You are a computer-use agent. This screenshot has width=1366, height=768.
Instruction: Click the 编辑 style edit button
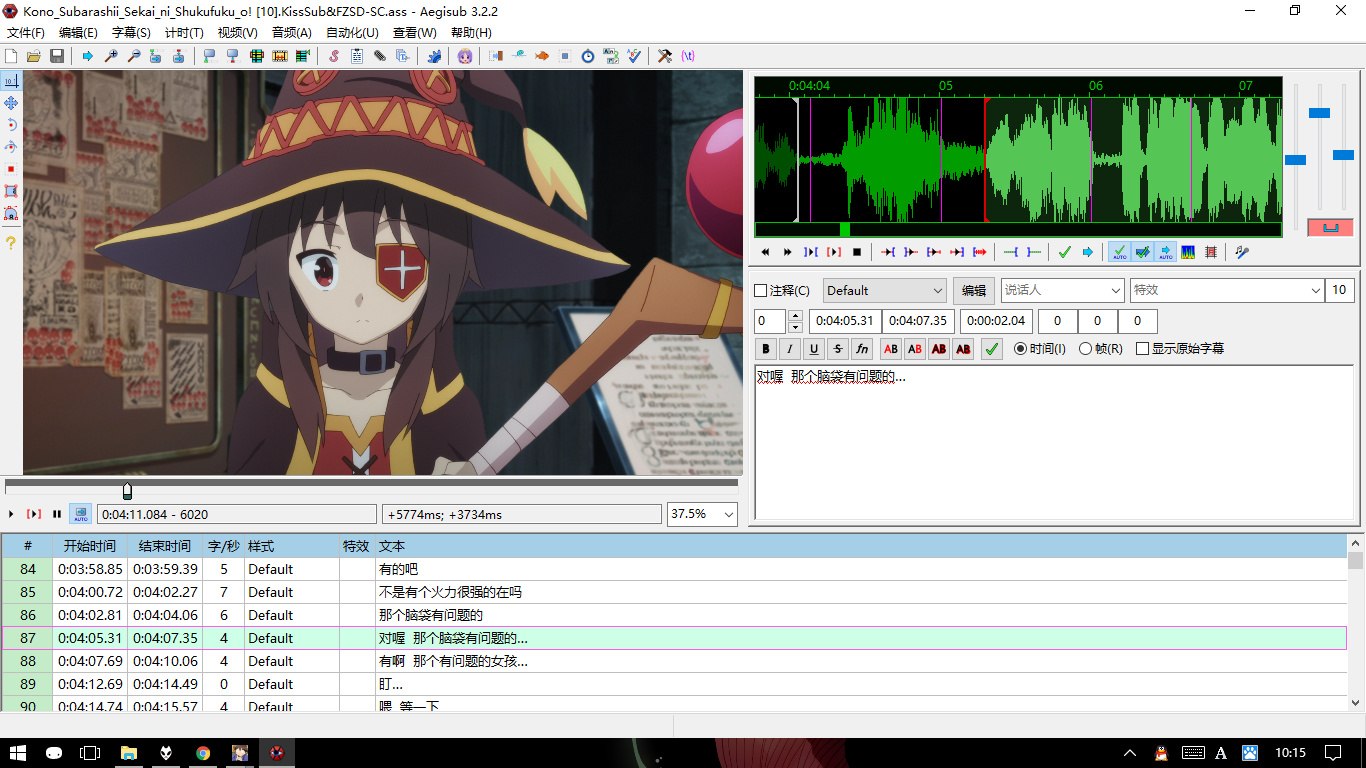(974, 290)
